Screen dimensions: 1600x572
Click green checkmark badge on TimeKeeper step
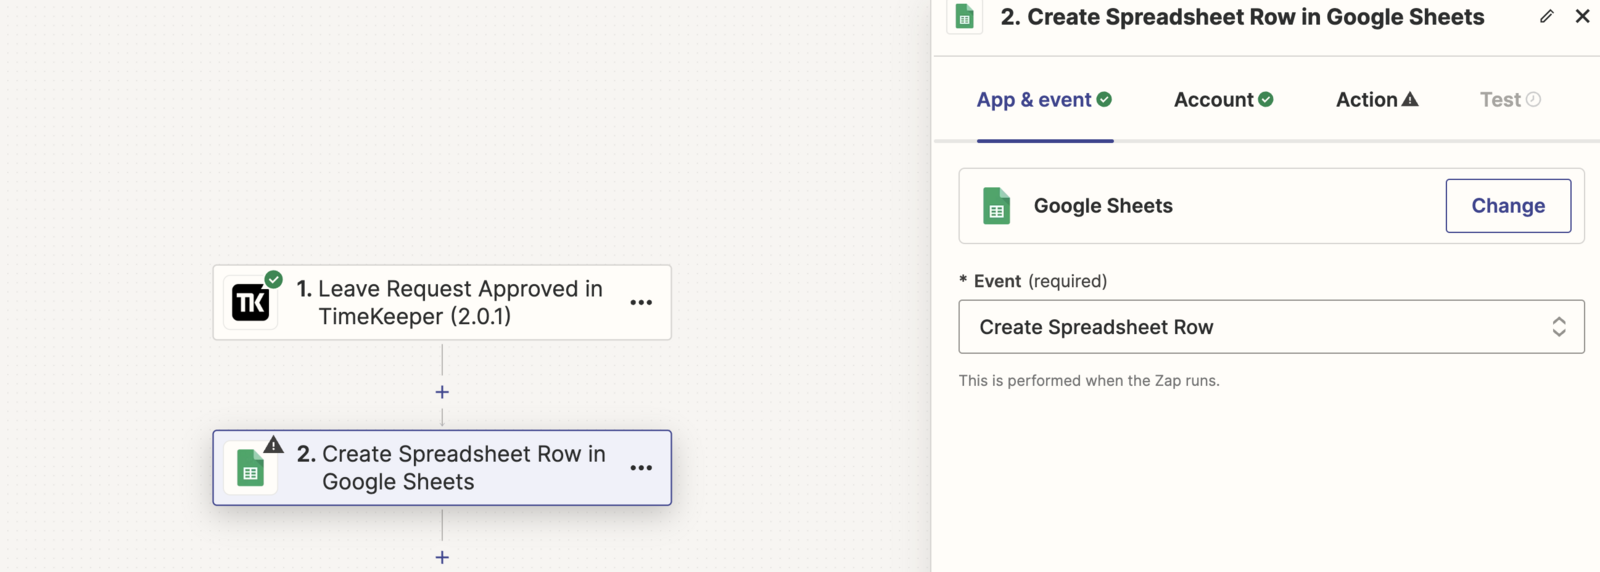[273, 279]
